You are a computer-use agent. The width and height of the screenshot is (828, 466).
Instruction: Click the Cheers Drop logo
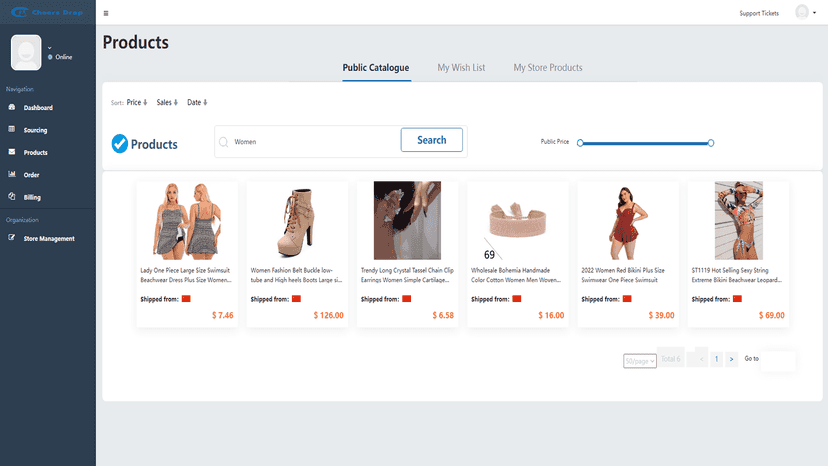(x=47, y=12)
